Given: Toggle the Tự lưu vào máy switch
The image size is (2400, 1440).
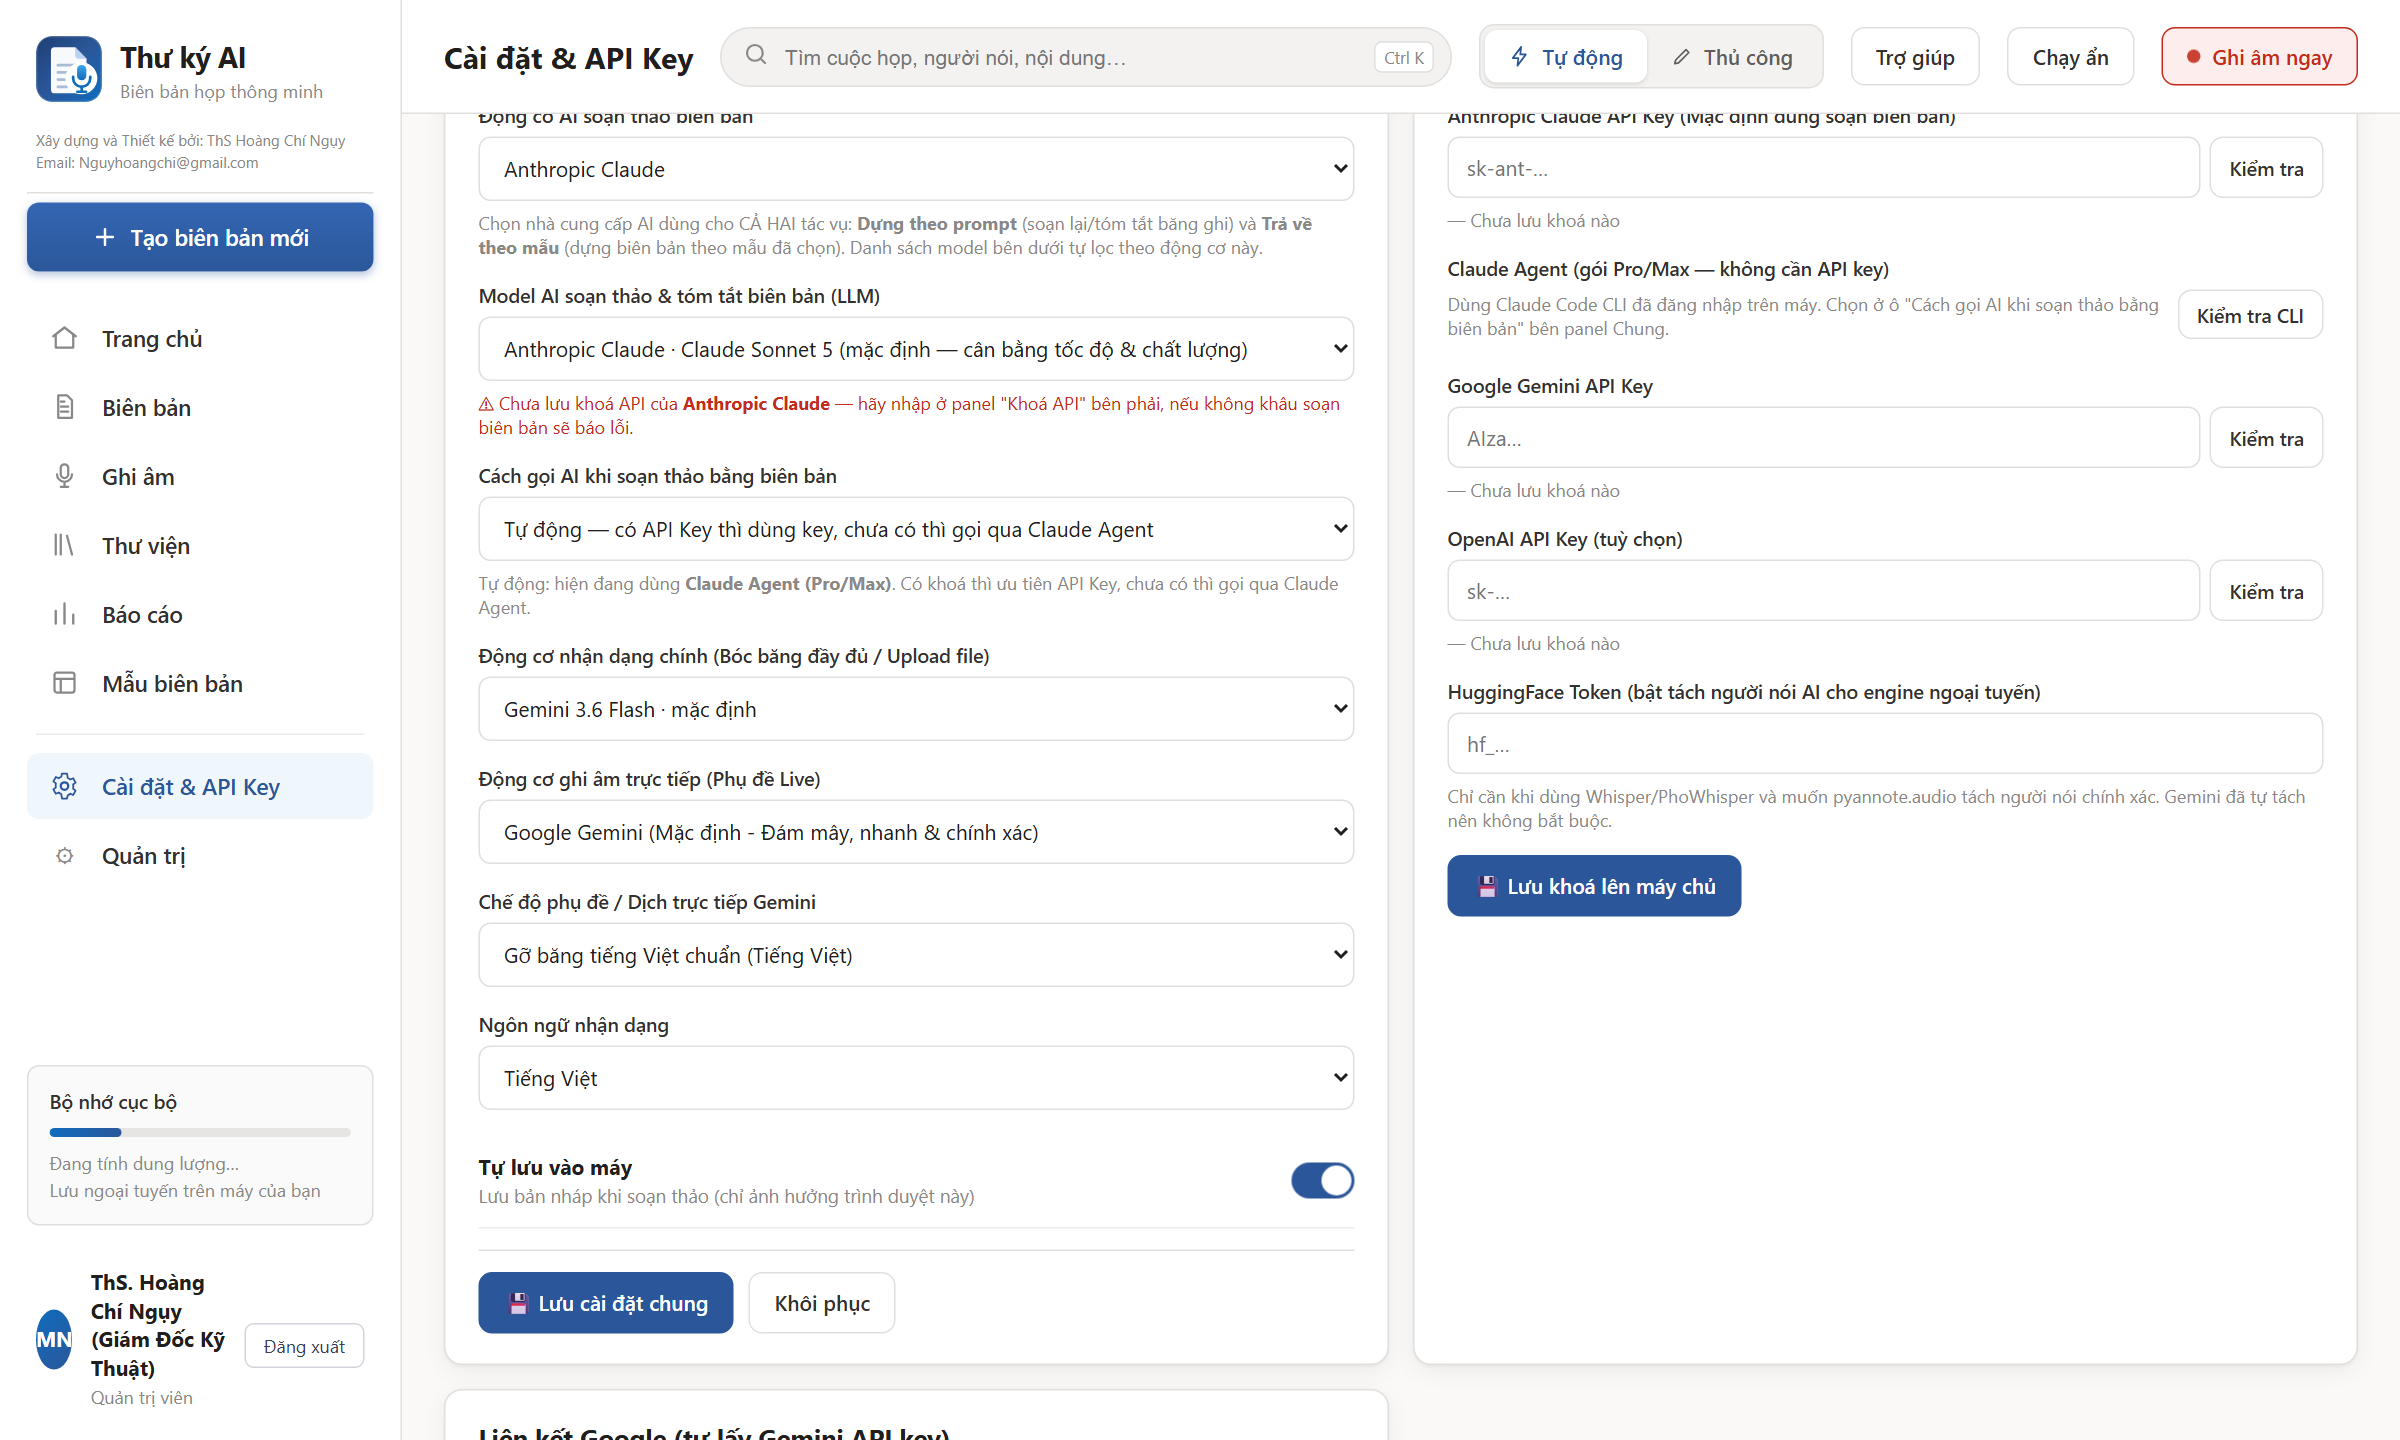Looking at the screenshot, I should 1322,1180.
